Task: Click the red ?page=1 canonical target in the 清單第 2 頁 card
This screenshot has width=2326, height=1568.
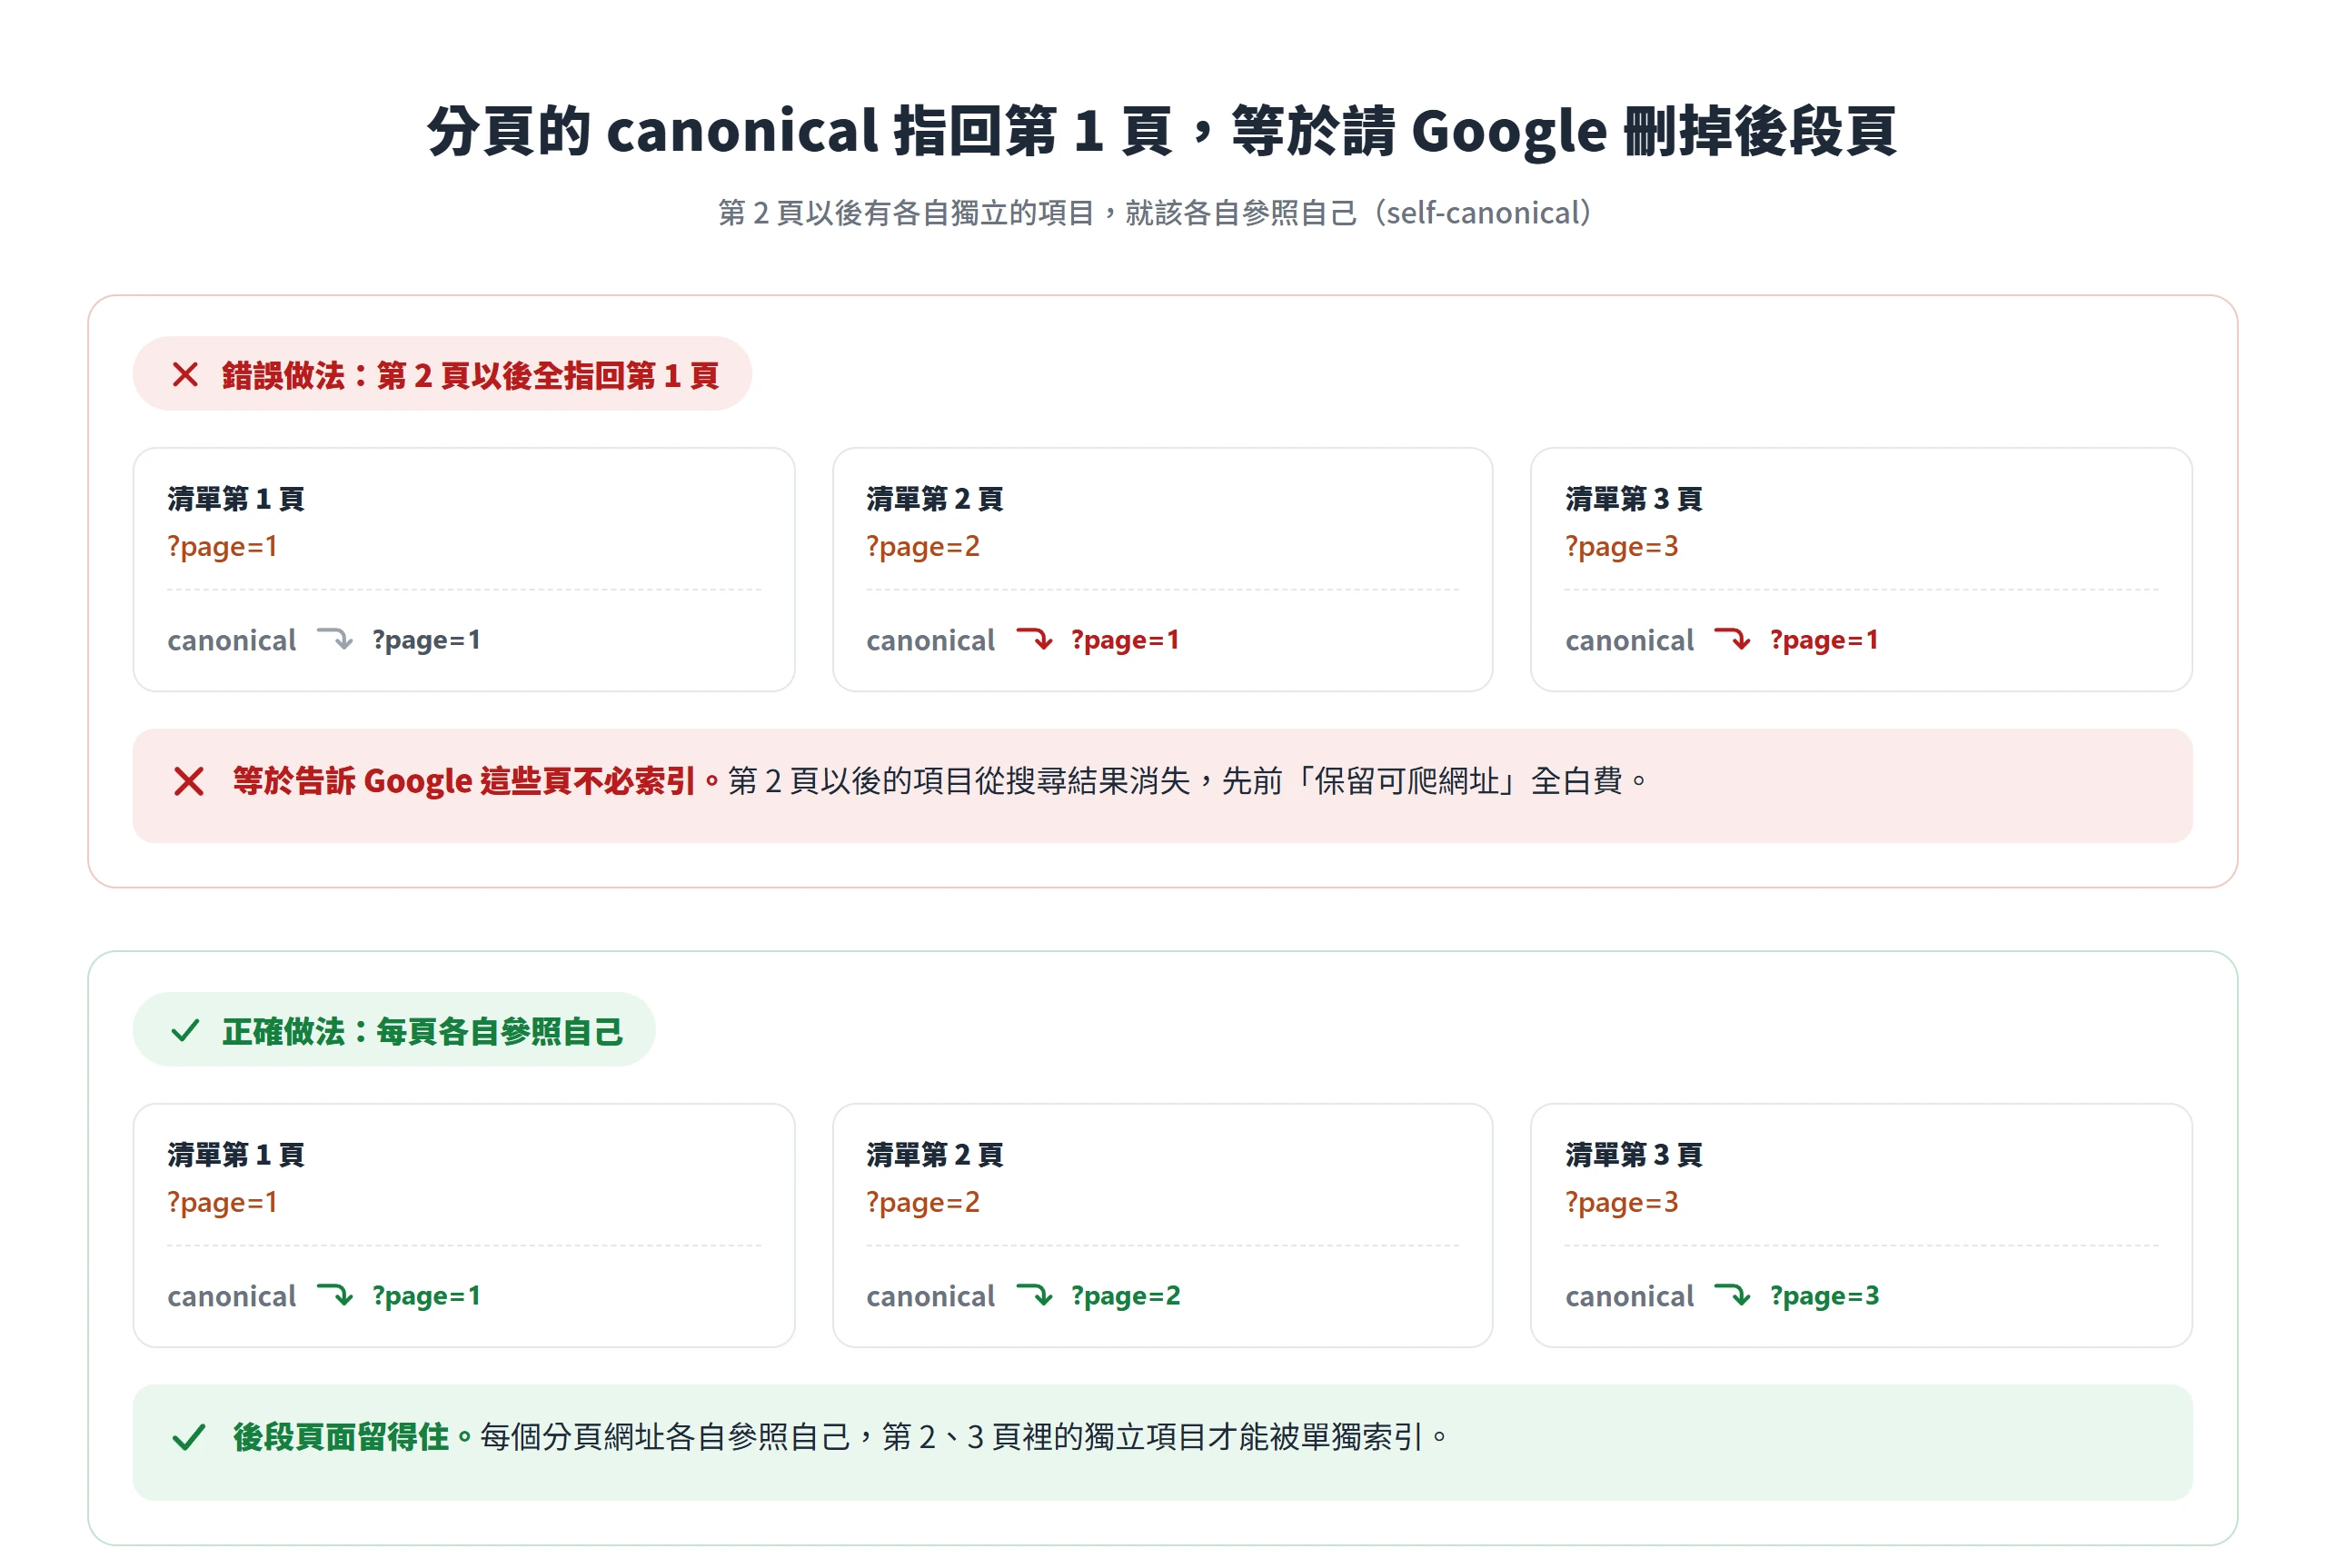Action: point(1125,640)
